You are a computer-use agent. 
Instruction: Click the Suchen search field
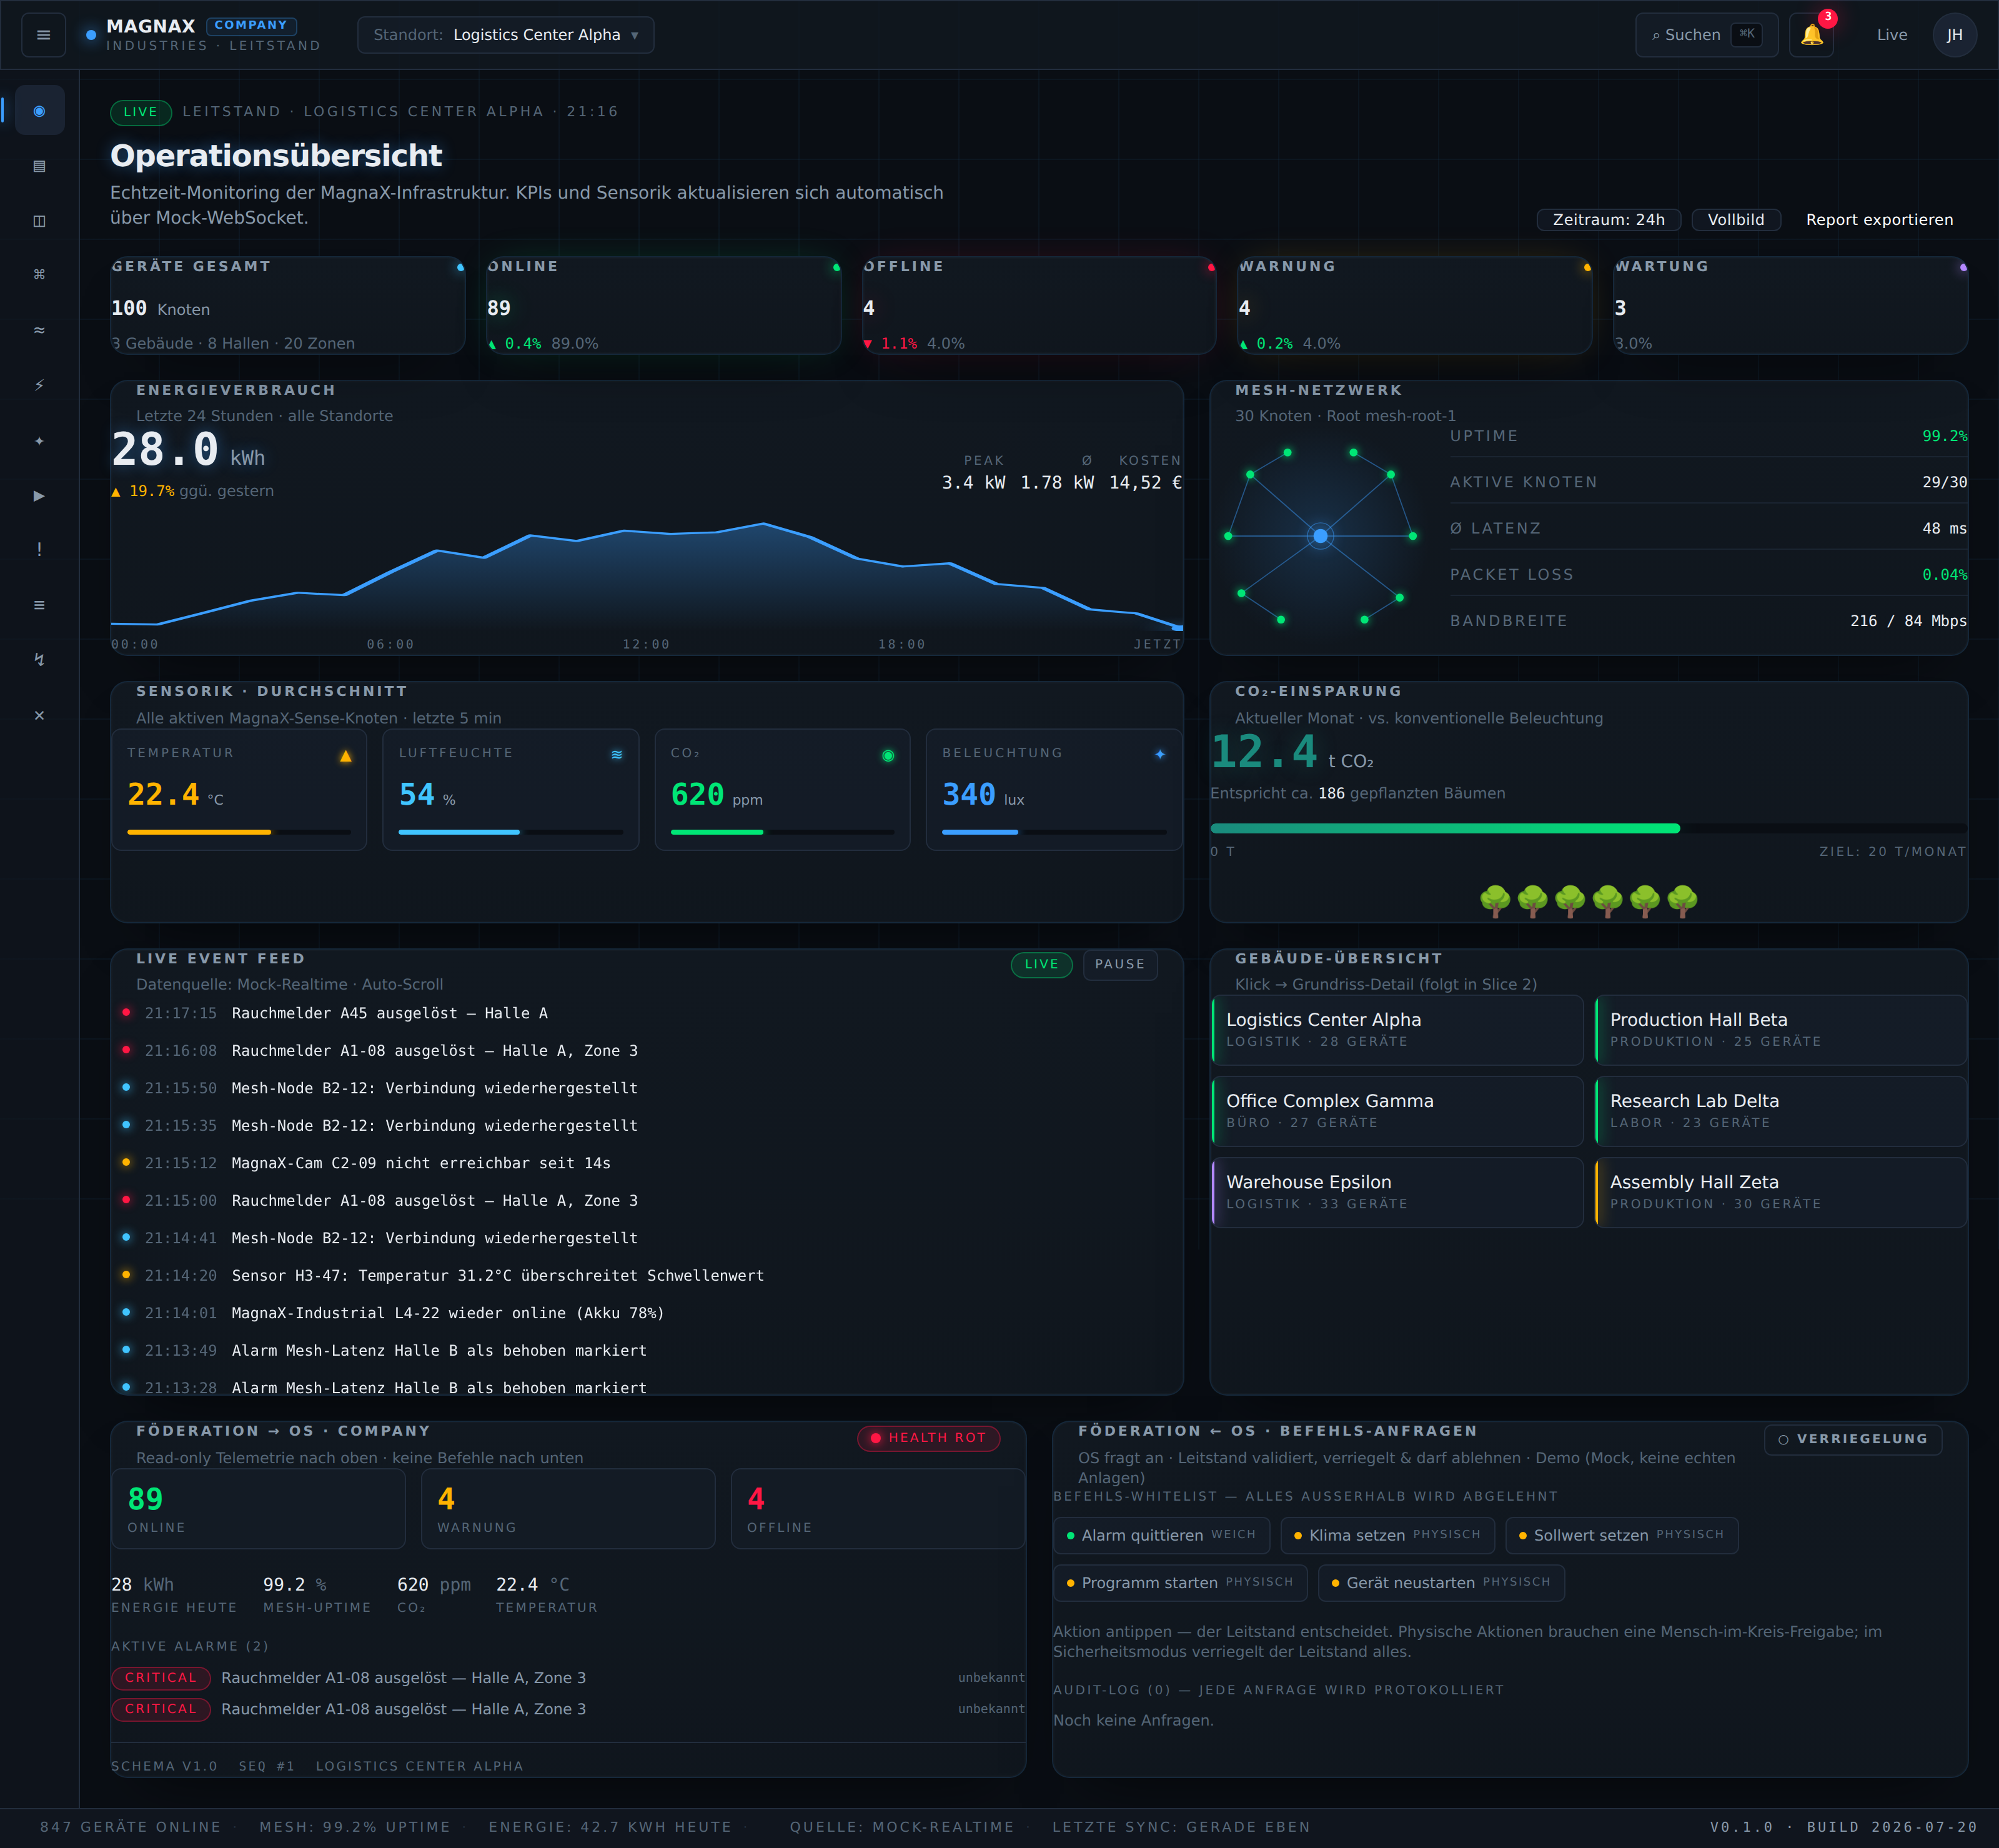[1706, 35]
